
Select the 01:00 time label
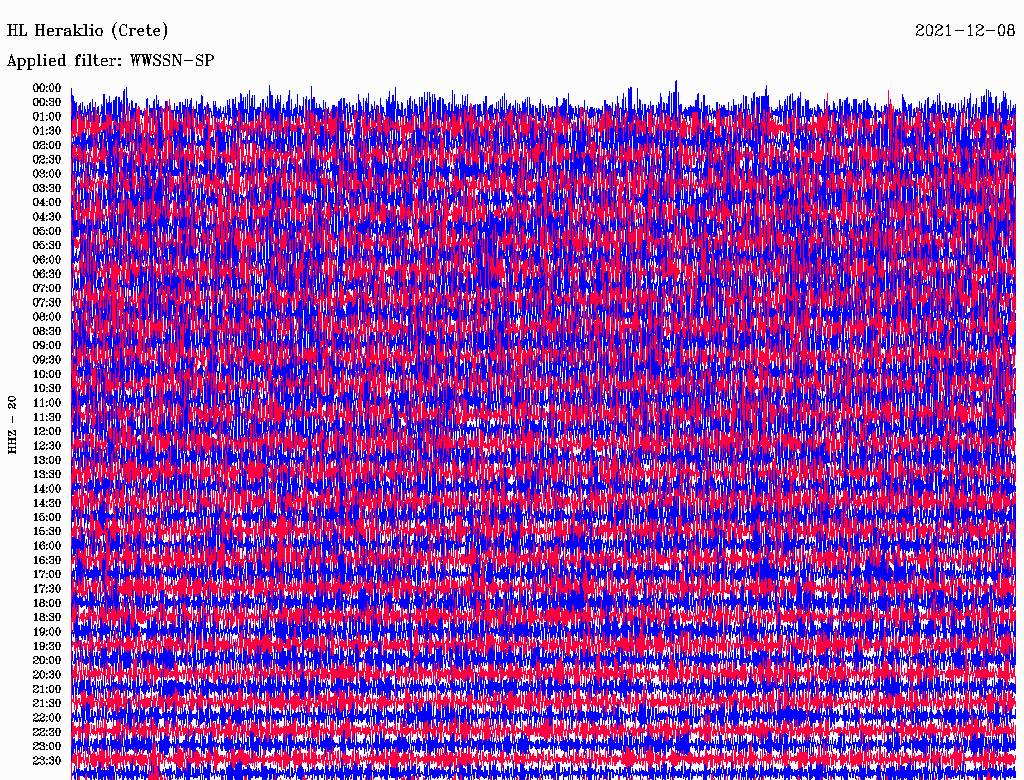[46, 116]
